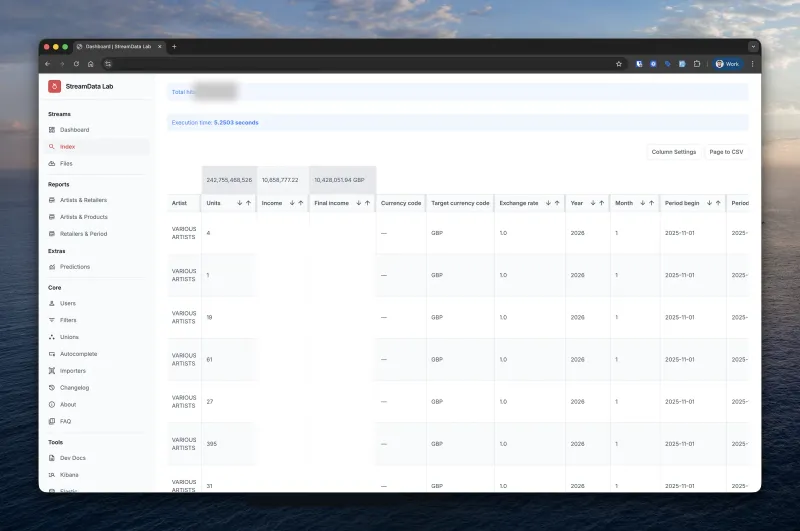Open the Changelog history icon
This screenshot has height=531, width=800.
52,387
